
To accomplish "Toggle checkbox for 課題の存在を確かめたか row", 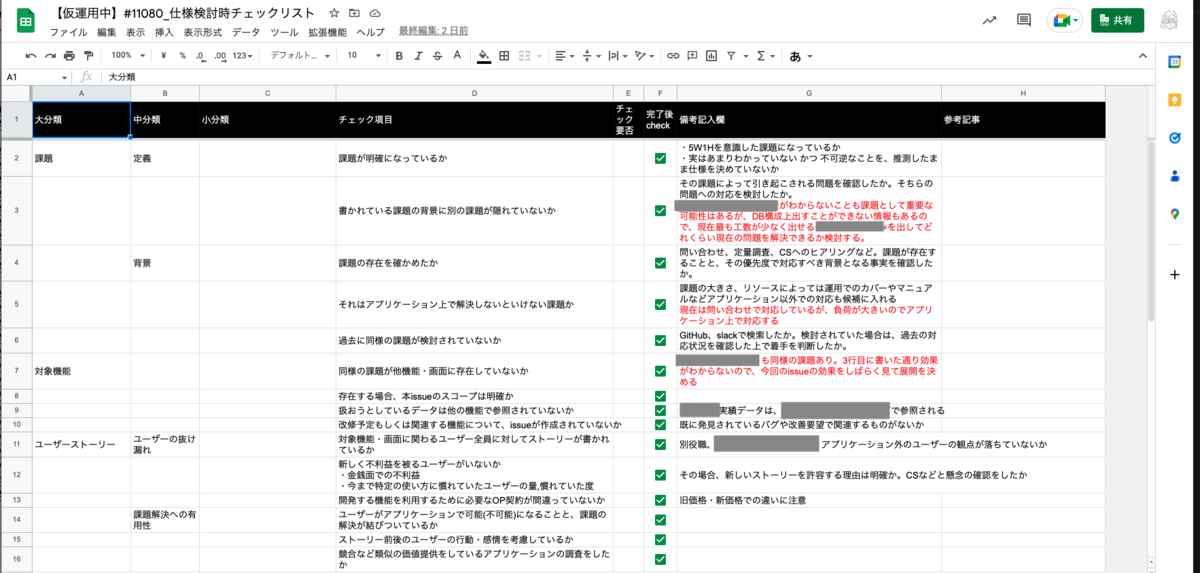I will tap(660, 263).
